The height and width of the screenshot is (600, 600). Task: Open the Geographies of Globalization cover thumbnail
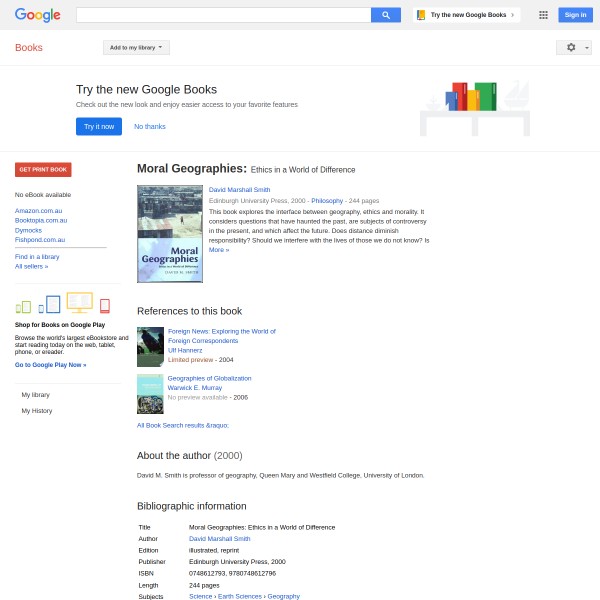150,394
